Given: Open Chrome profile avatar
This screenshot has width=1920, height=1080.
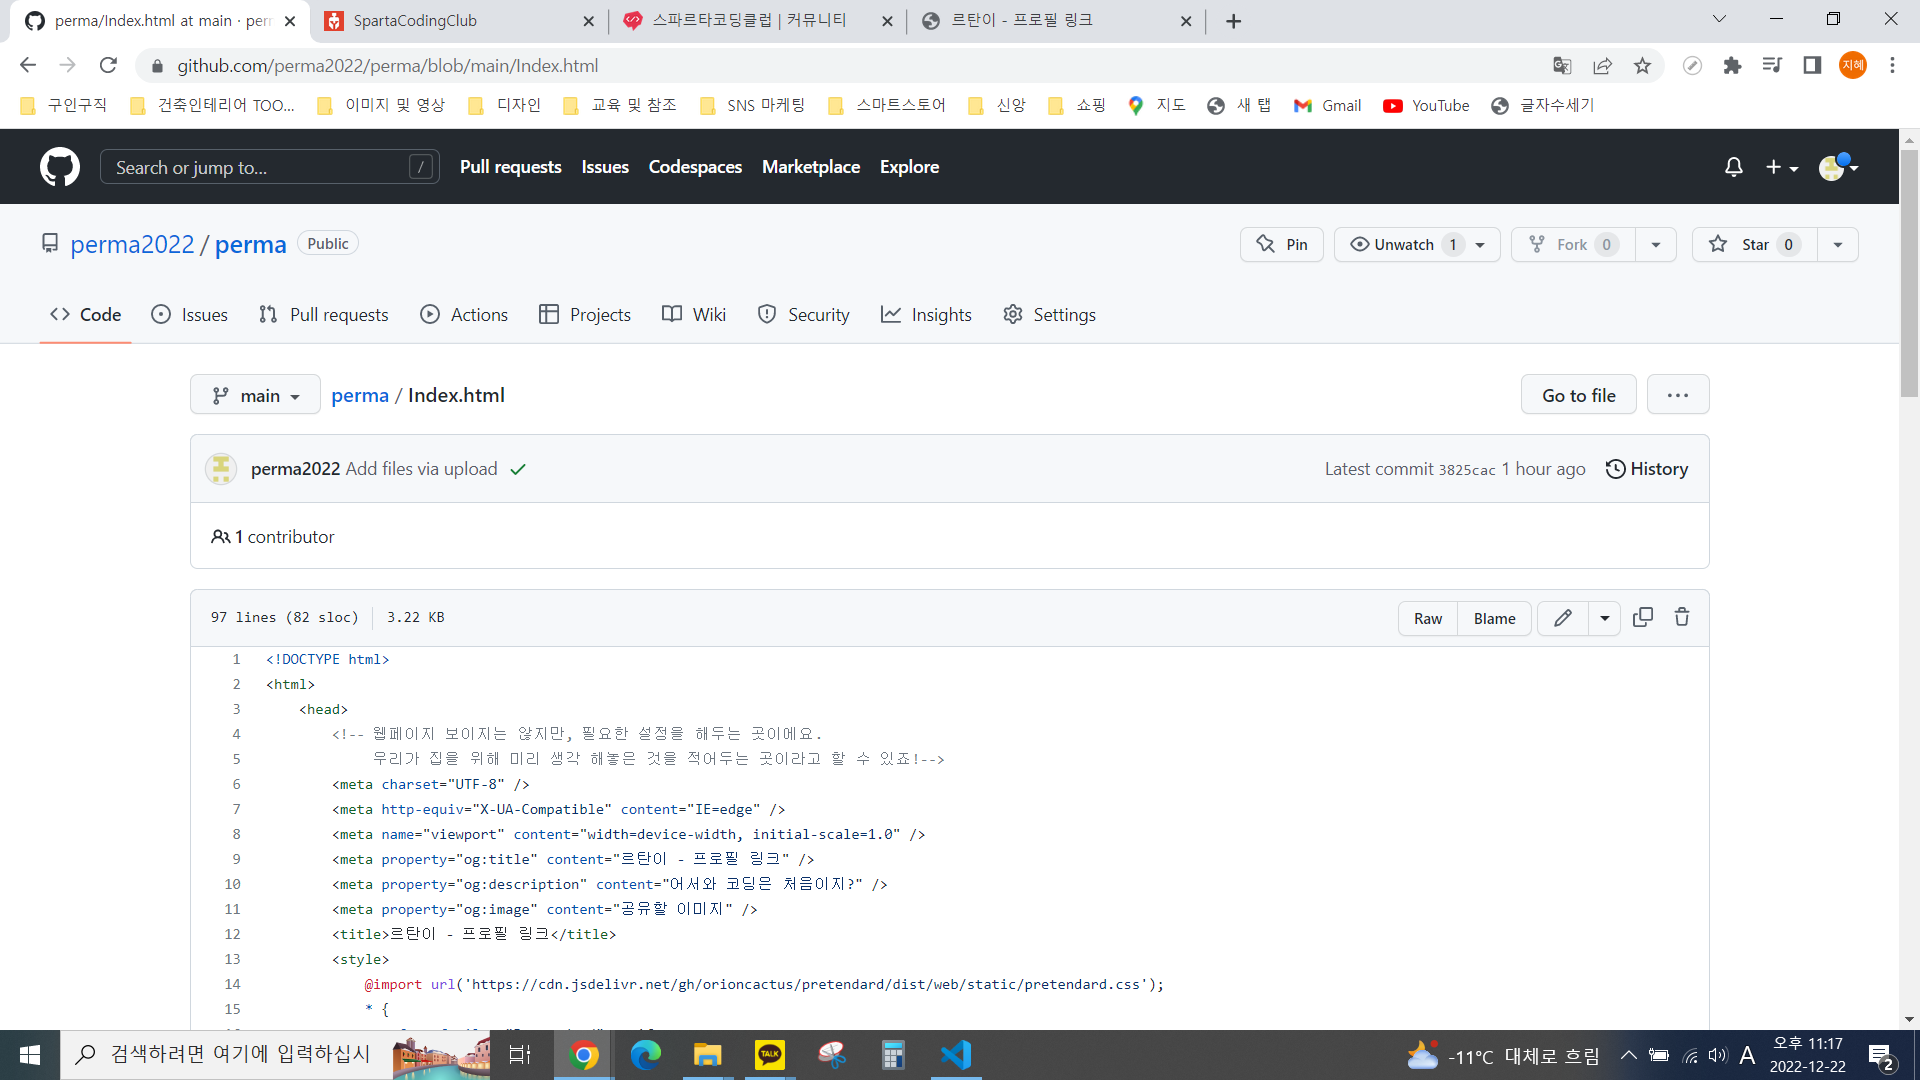Looking at the screenshot, I should 1853,65.
